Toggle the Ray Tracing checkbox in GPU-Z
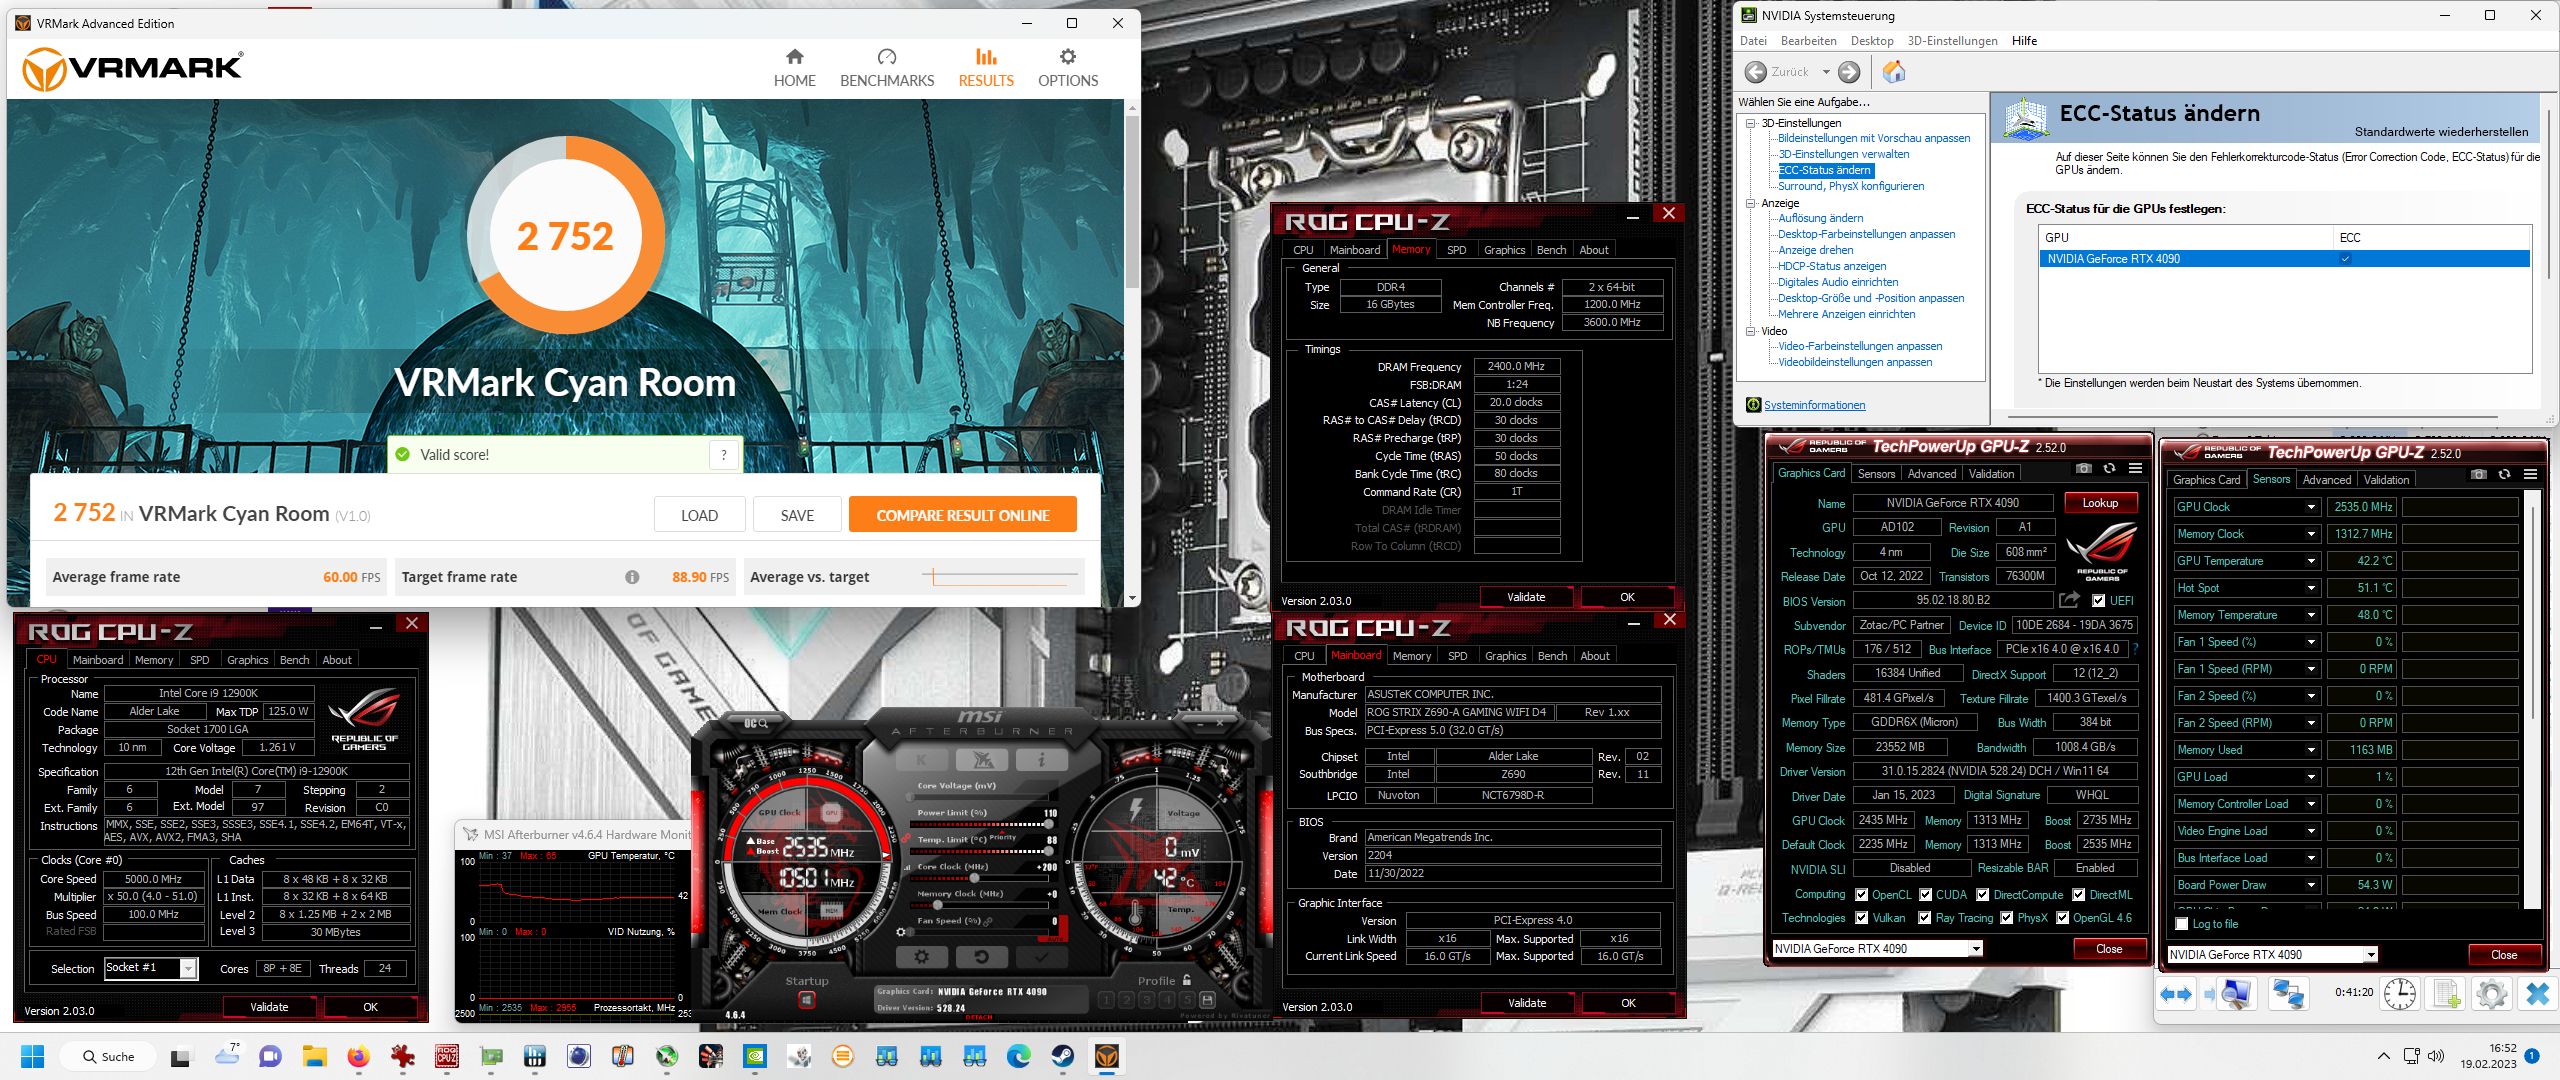Viewport: 2560px width, 1080px height. tap(1925, 918)
